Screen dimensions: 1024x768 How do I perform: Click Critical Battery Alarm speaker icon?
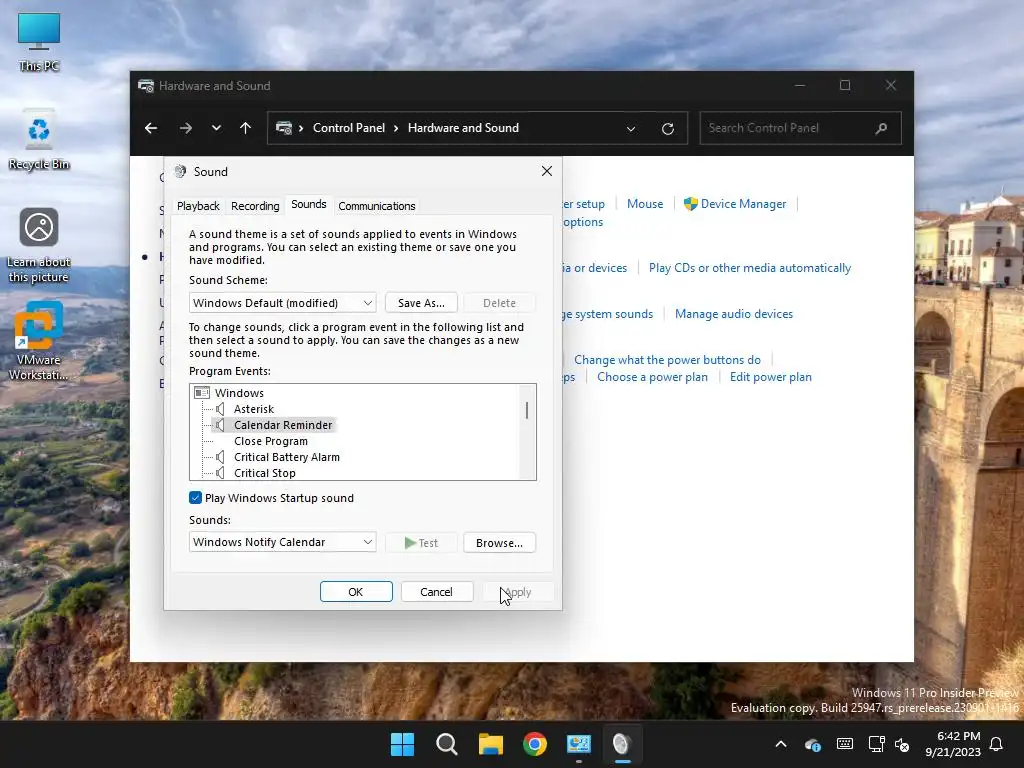click(x=221, y=457)
